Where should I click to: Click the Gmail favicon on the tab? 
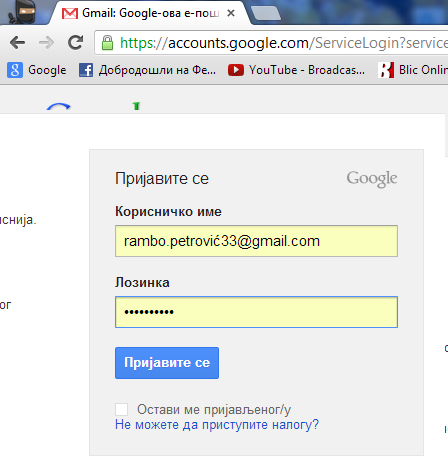(x=70, y=14)
